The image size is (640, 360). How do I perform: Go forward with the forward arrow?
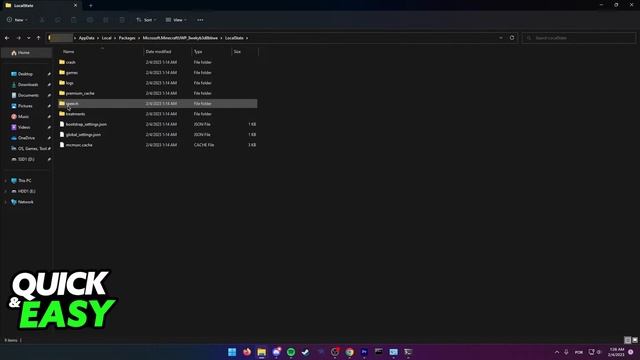[x=18, y=38]
